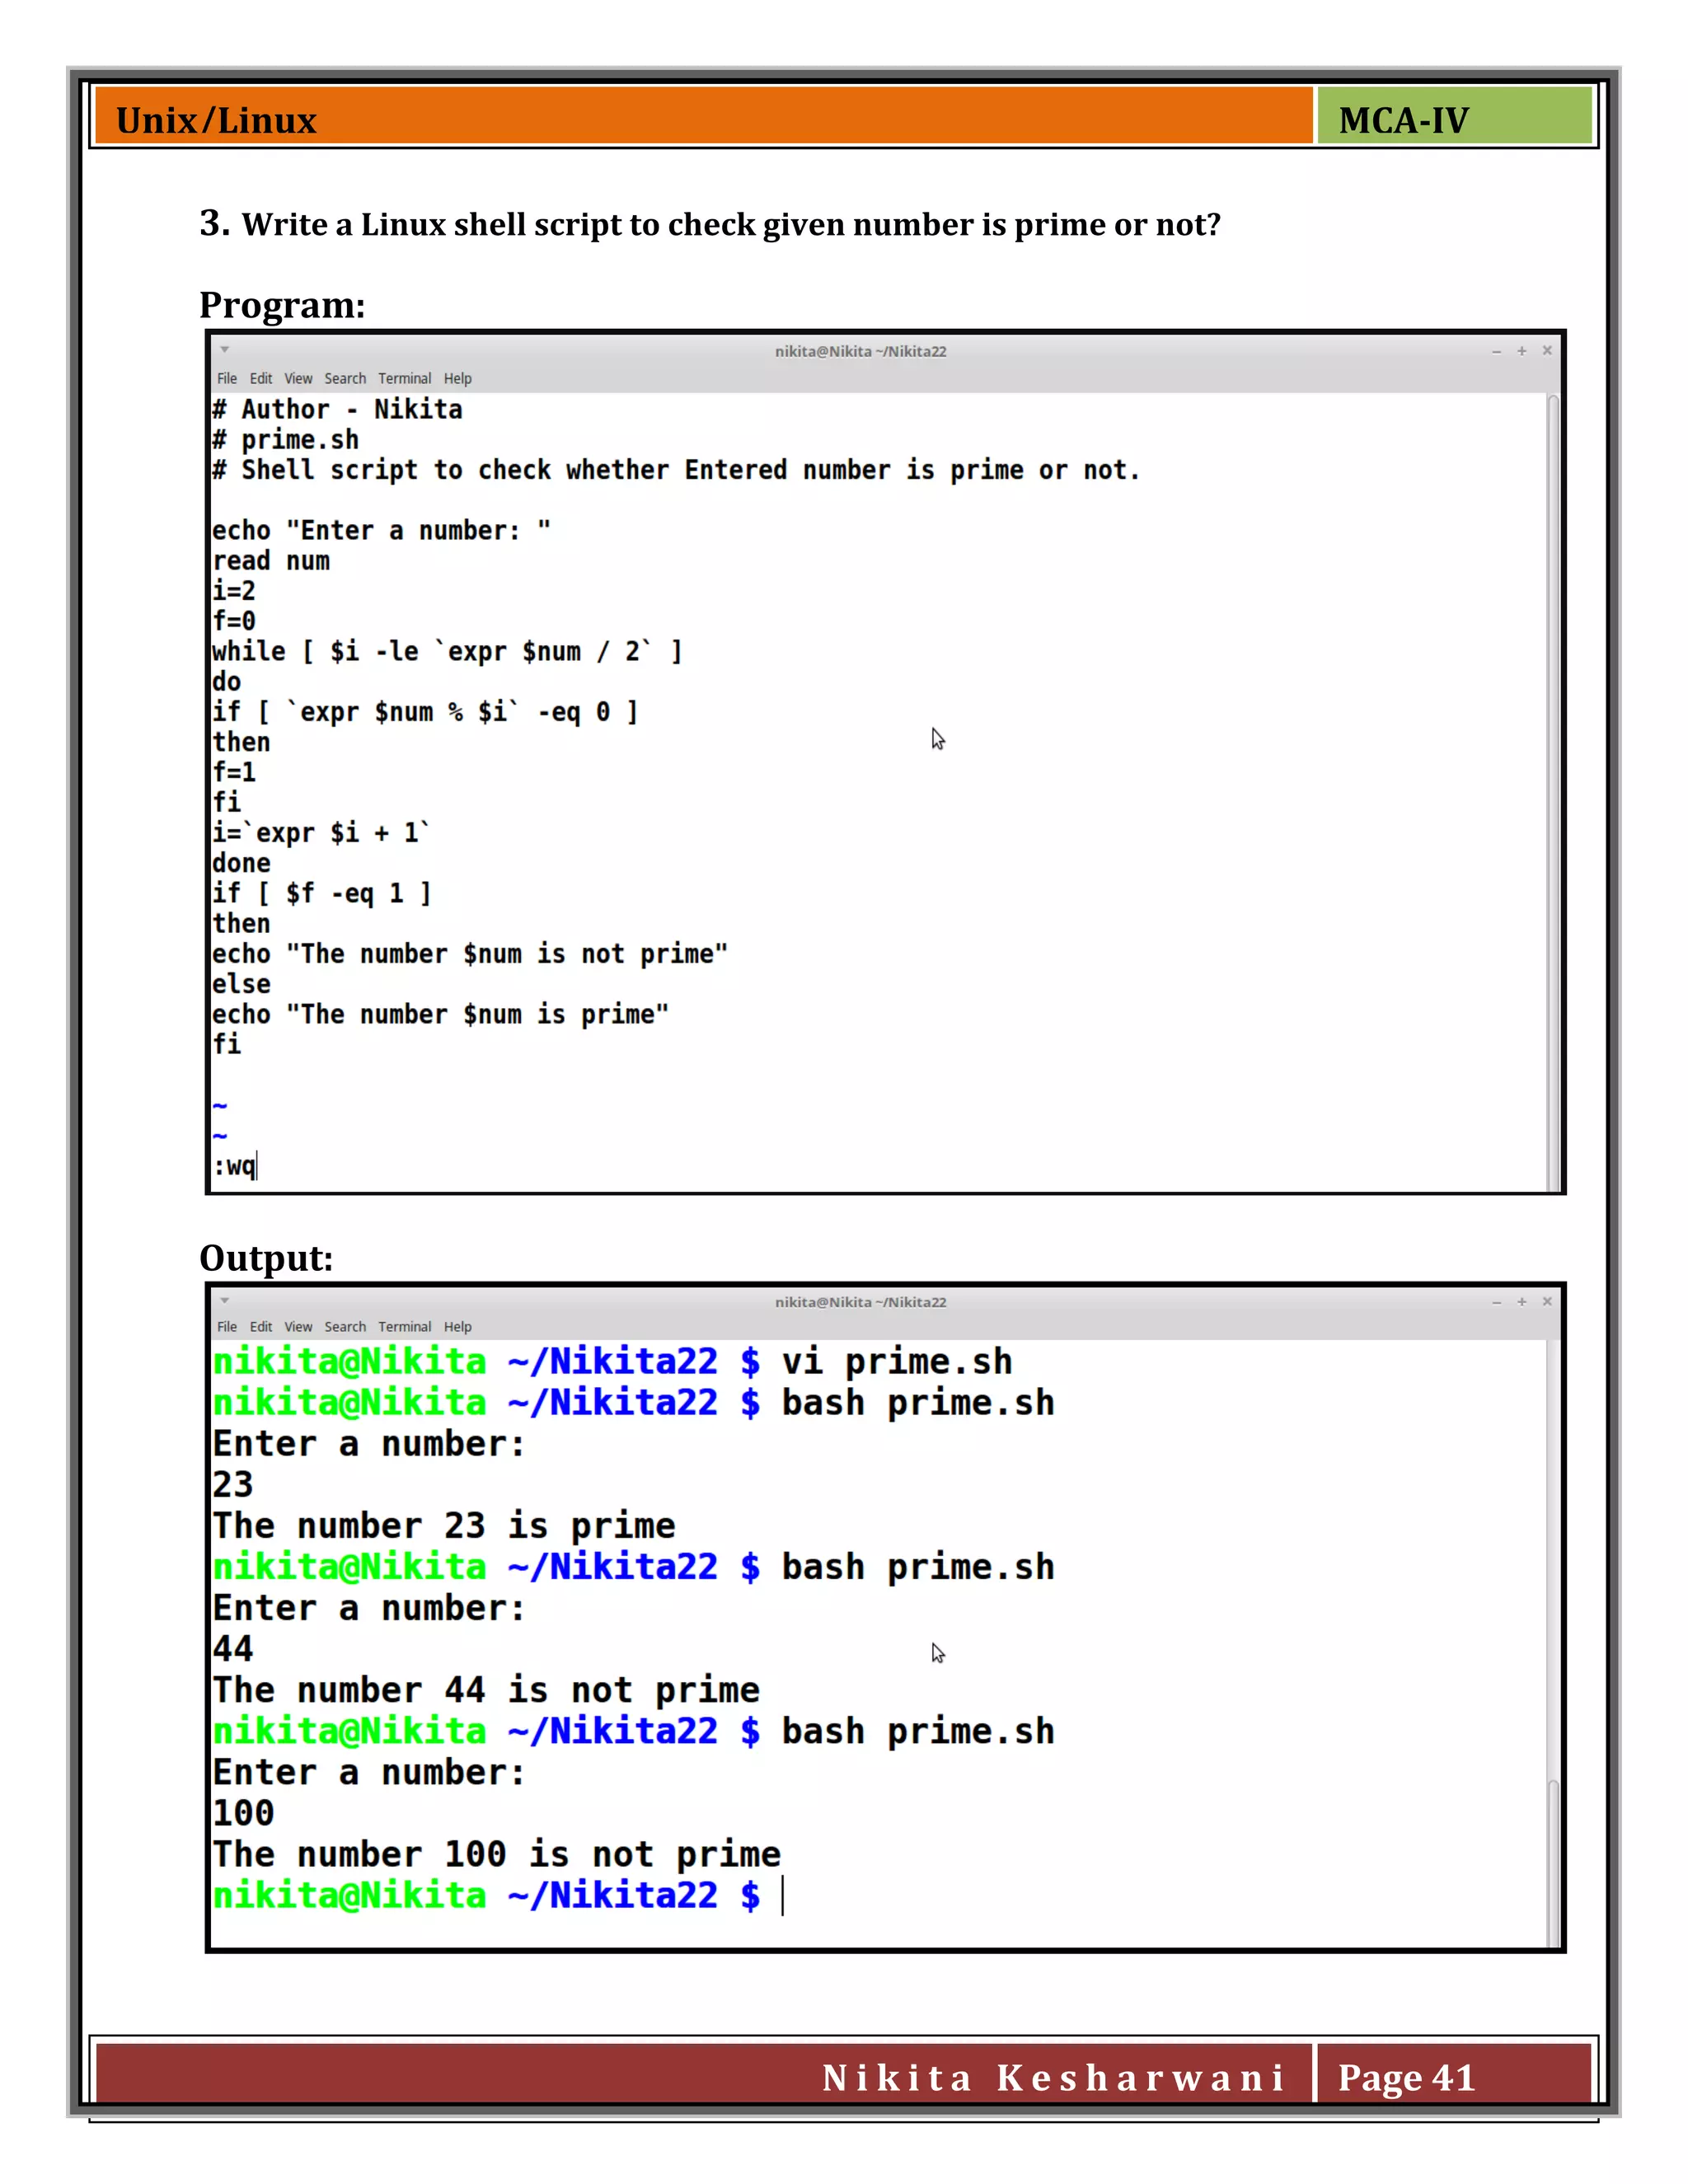Click the 'MCA-IV' header label
The width and height of the screenshot is (1688, 2184).
click(x=1404, y=120)
